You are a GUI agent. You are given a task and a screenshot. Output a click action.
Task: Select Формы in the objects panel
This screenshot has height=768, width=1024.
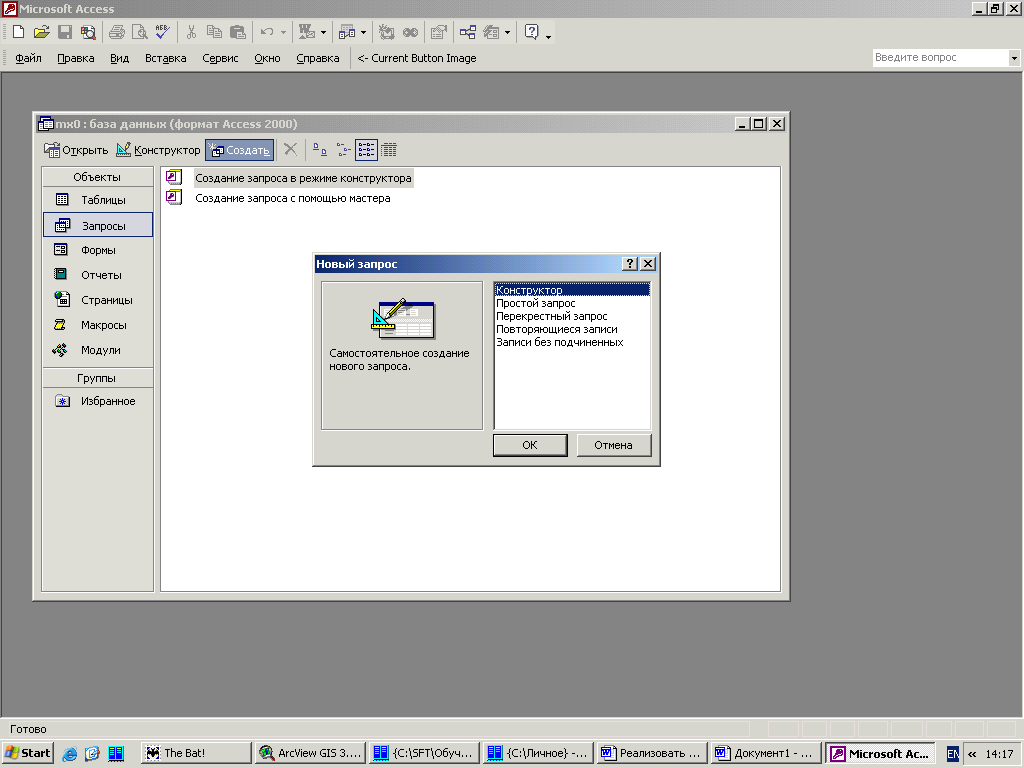(97, 250)
